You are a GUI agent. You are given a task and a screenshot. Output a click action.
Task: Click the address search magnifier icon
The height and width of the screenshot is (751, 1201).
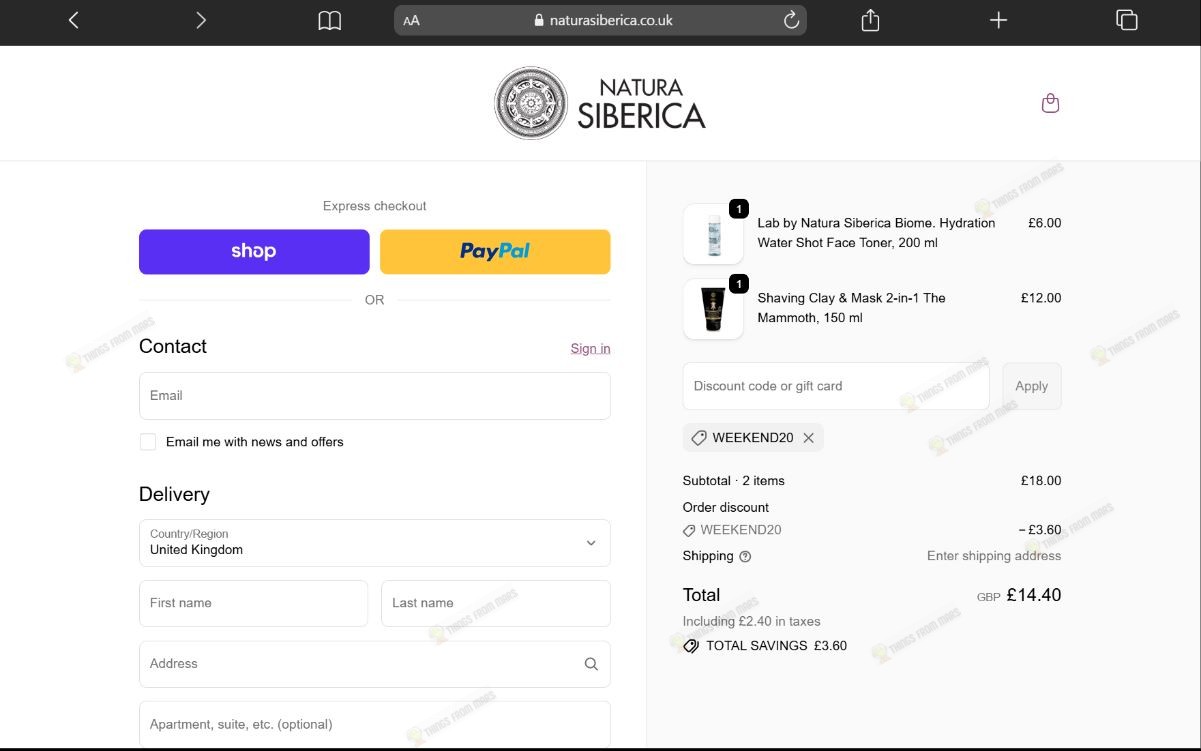591,664
